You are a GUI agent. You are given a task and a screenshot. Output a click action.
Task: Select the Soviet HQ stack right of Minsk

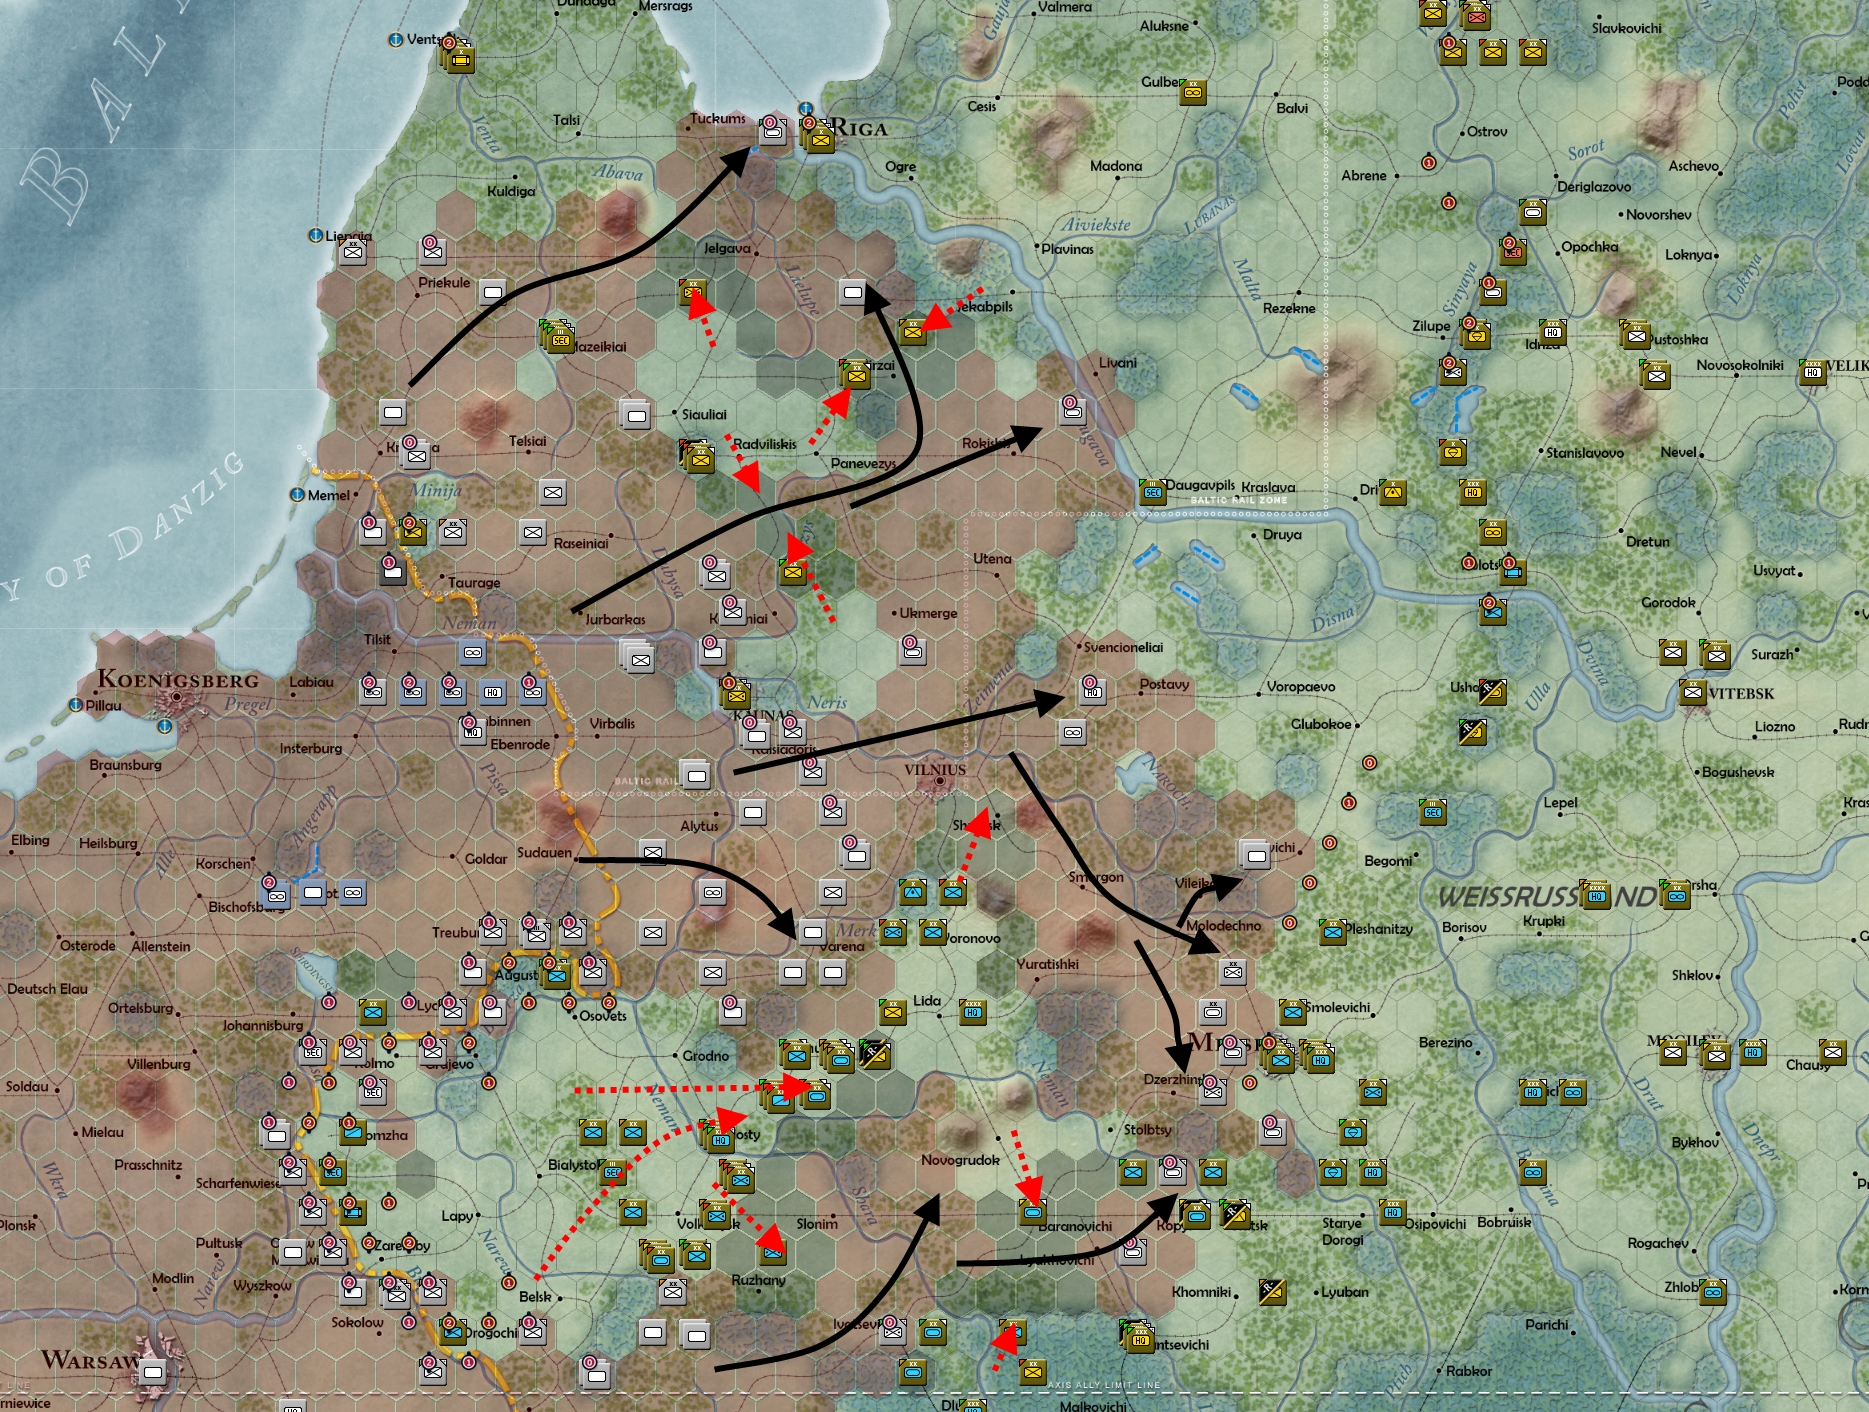(x=1319, y=1056)
